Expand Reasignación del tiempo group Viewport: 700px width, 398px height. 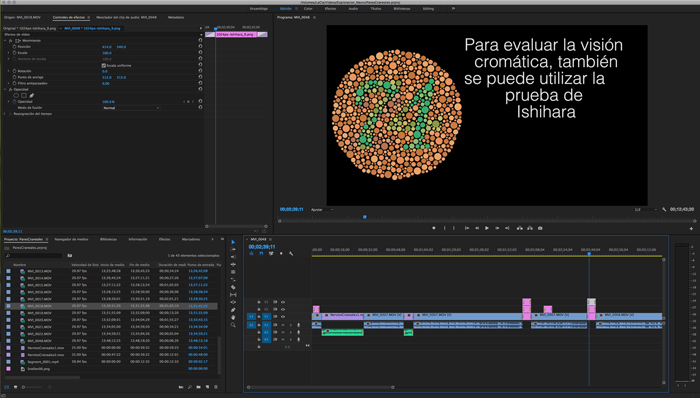pyautogui.click(x=5, y=114)
